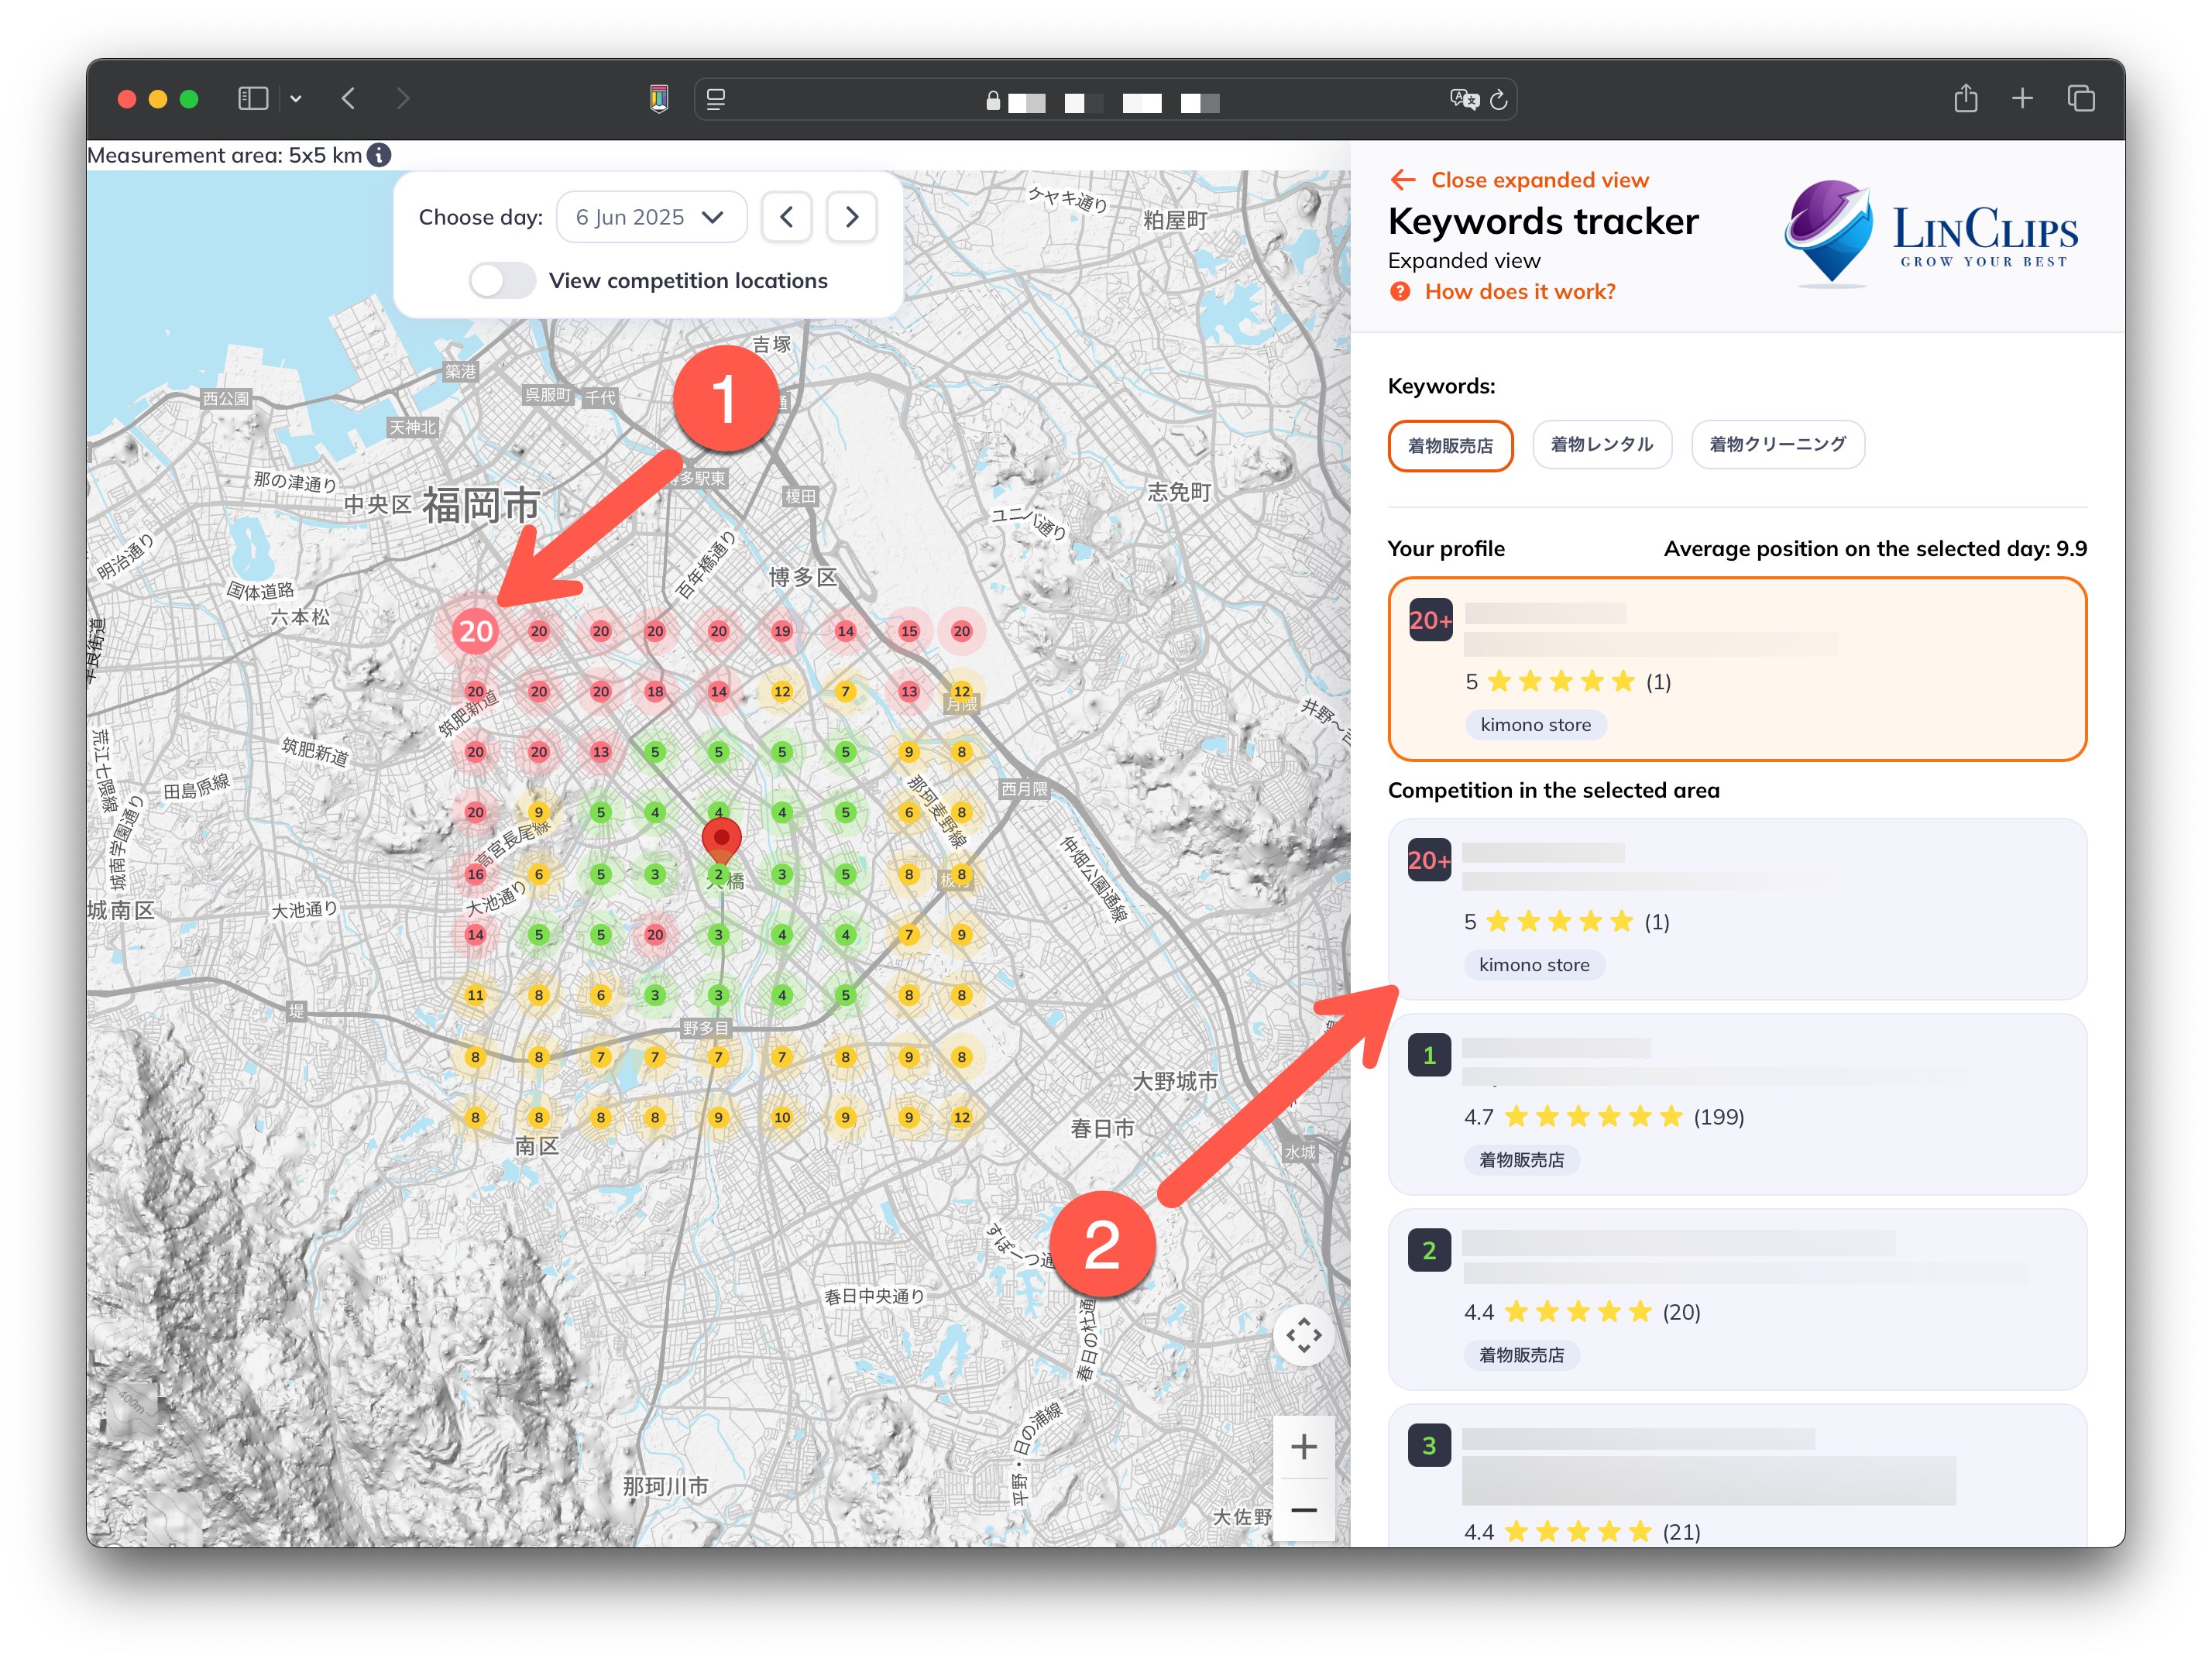Toggle the Safari sidebar
Image resolution: width=2212 pixels, height=1662 pixels.
tap(253, 98)
